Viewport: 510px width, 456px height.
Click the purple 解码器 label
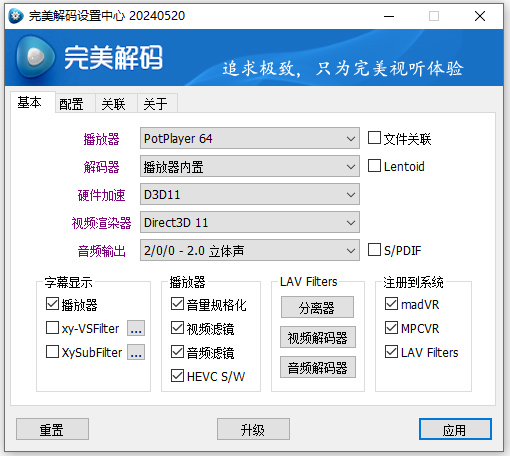point(101,167)
